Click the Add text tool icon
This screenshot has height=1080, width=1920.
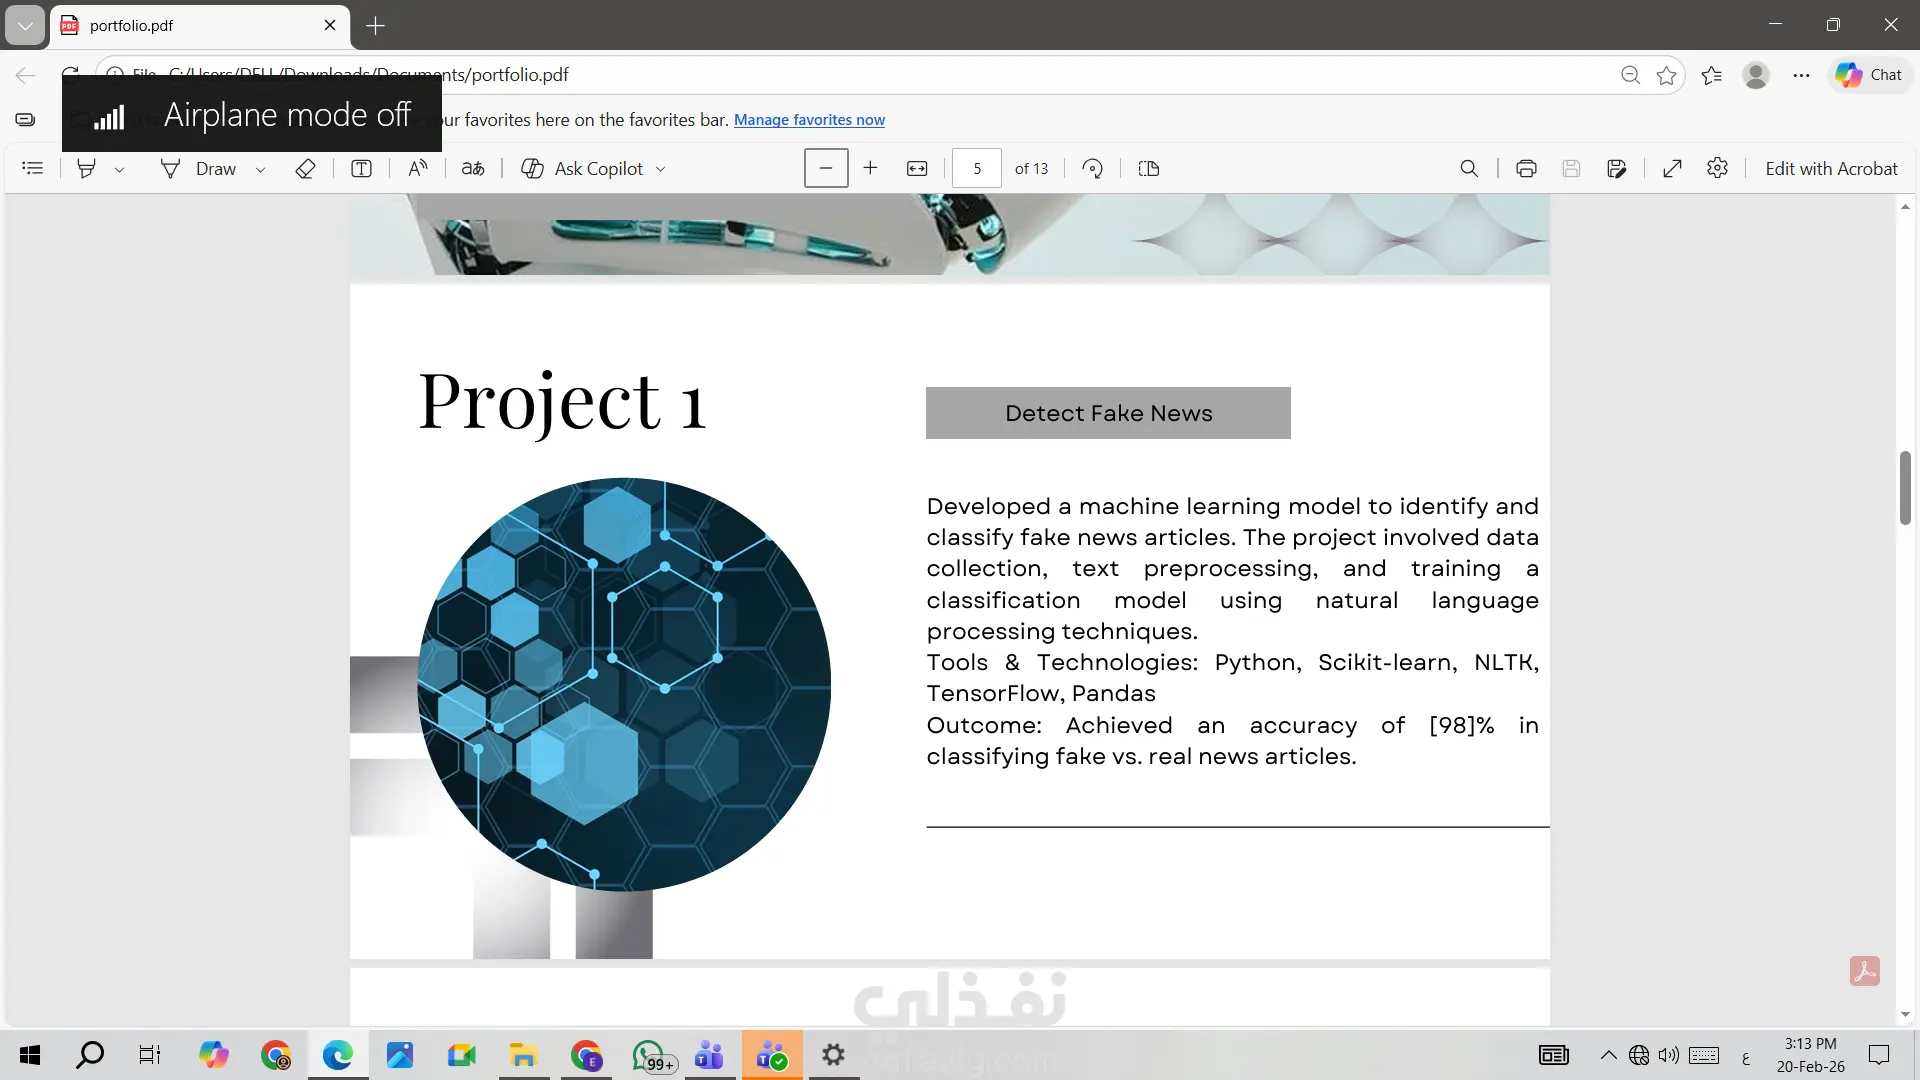click(x=362, y=168)
